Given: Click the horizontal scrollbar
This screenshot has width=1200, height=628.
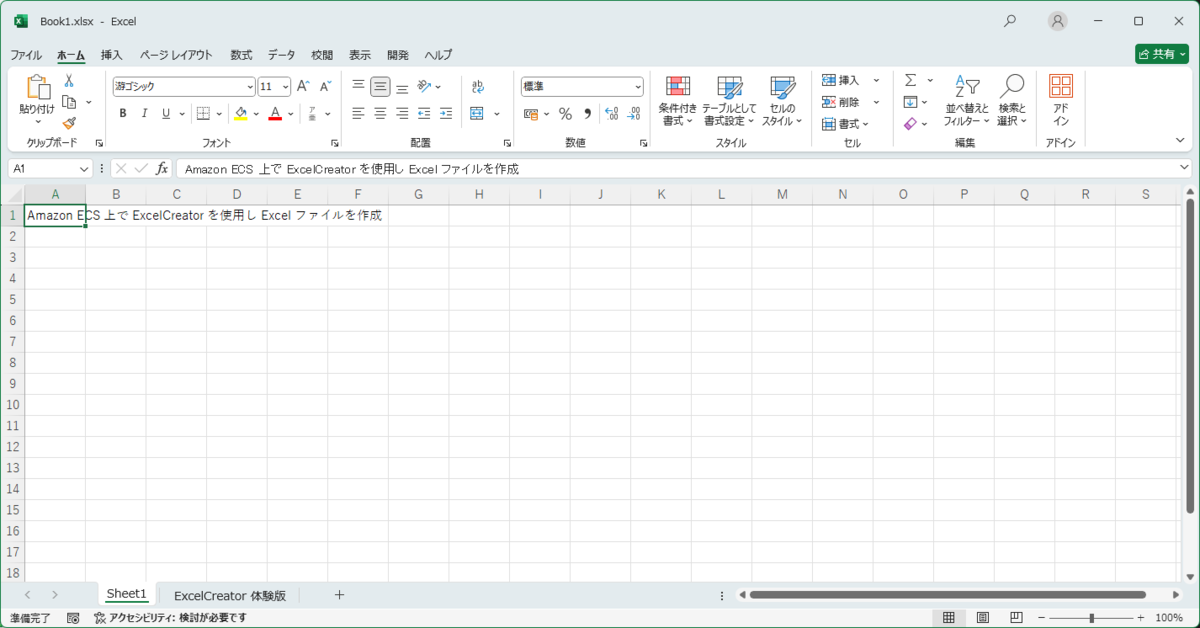Looking at the screenshot, I should pos(947,595).
